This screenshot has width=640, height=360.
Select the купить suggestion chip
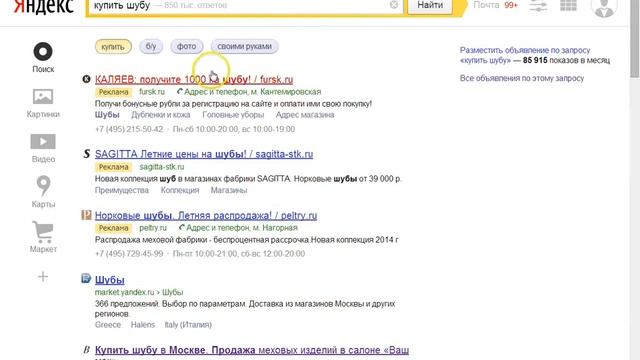click(113, 47)
